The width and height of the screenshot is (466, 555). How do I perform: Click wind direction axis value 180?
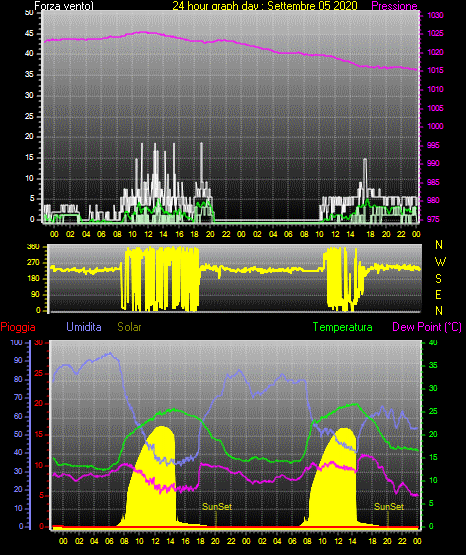pos(33,279)
